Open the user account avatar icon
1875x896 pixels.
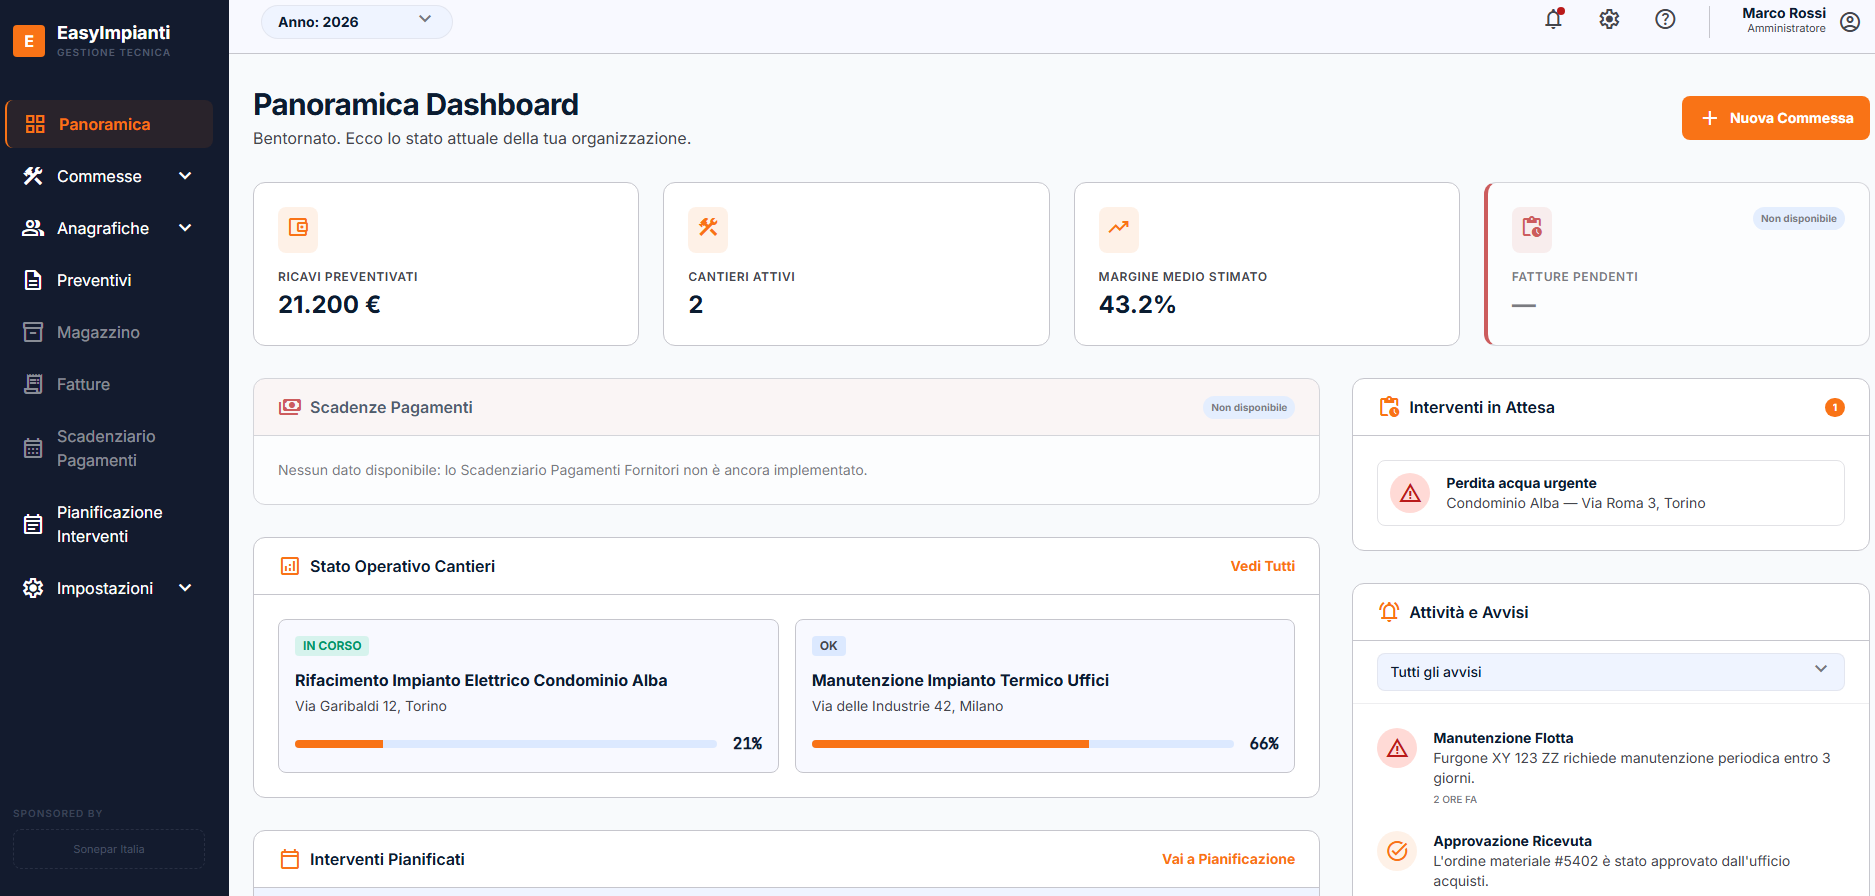click(x=1850, y=22)
